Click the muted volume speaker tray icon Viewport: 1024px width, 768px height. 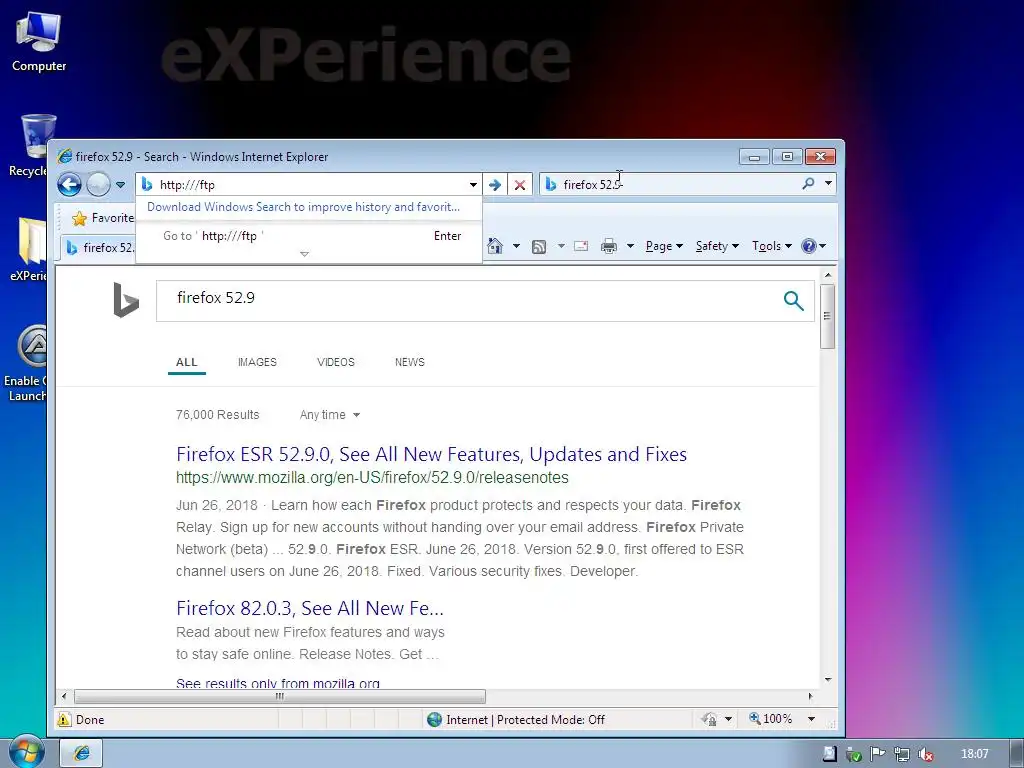pyautogui.click(x=925, y=754)
